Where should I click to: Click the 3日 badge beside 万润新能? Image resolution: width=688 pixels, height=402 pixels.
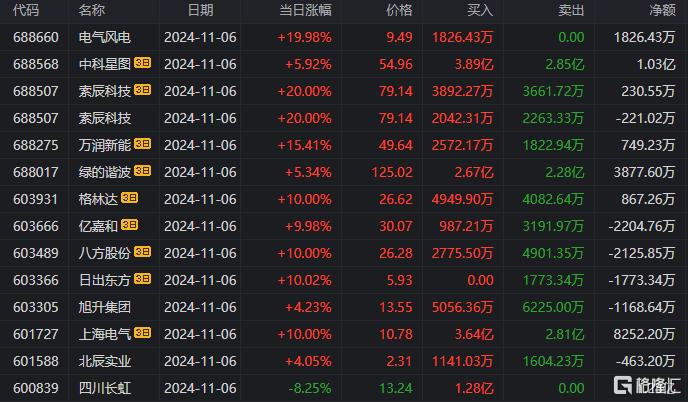tap(142, 144)
